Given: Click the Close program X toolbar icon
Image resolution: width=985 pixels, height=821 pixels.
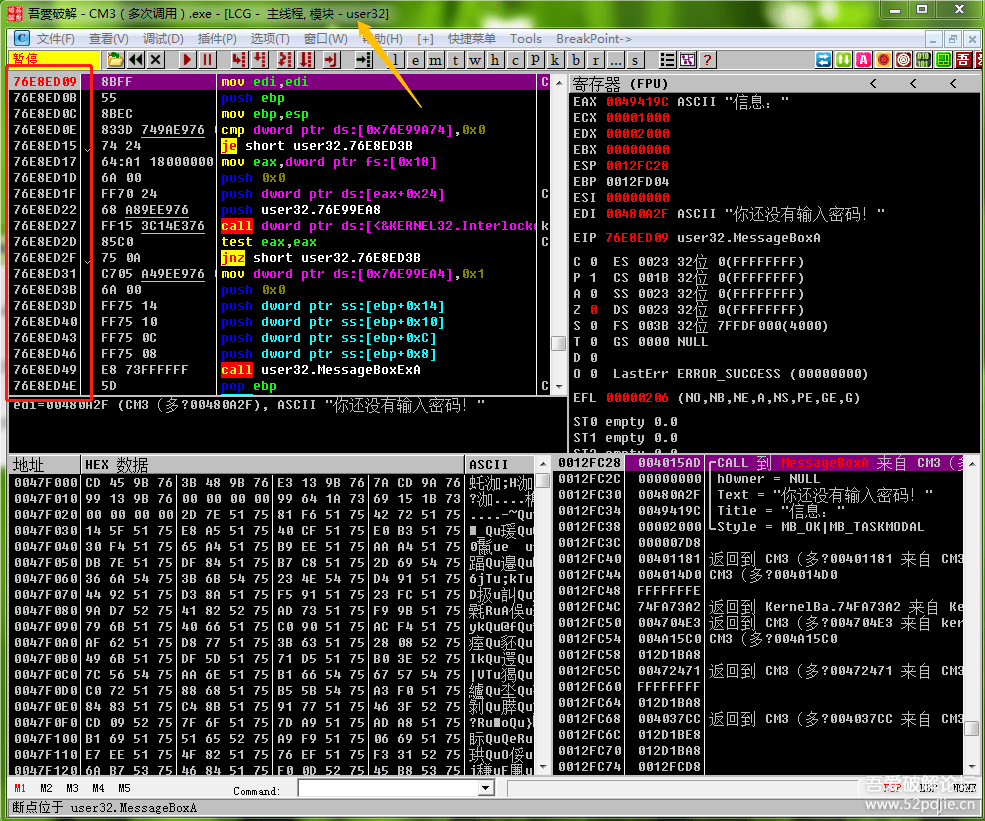Looking at the screenshot, I should [156, 60].
